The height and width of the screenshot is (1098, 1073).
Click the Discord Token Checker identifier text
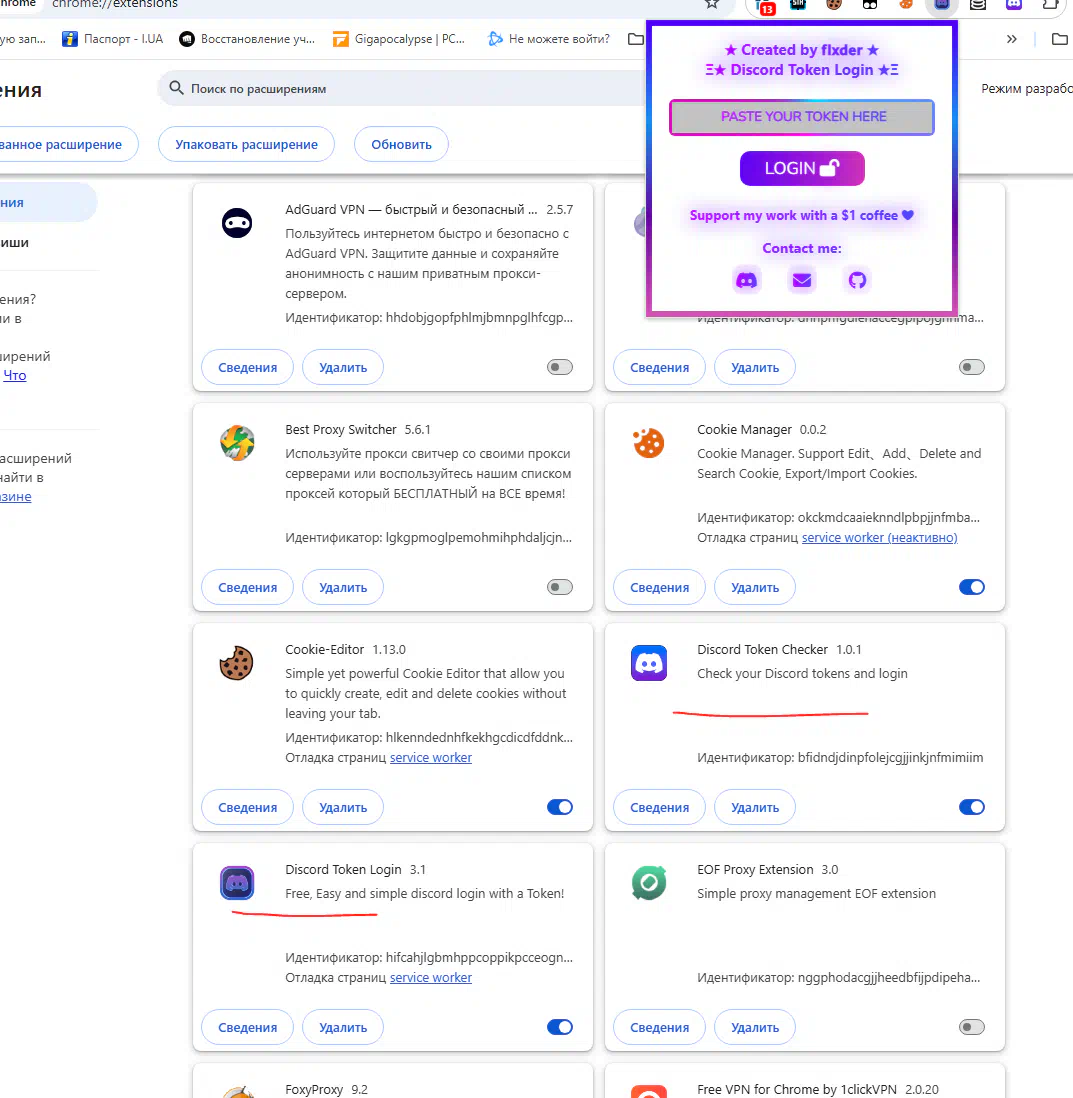pyautogui.click(x=840, y=757)
